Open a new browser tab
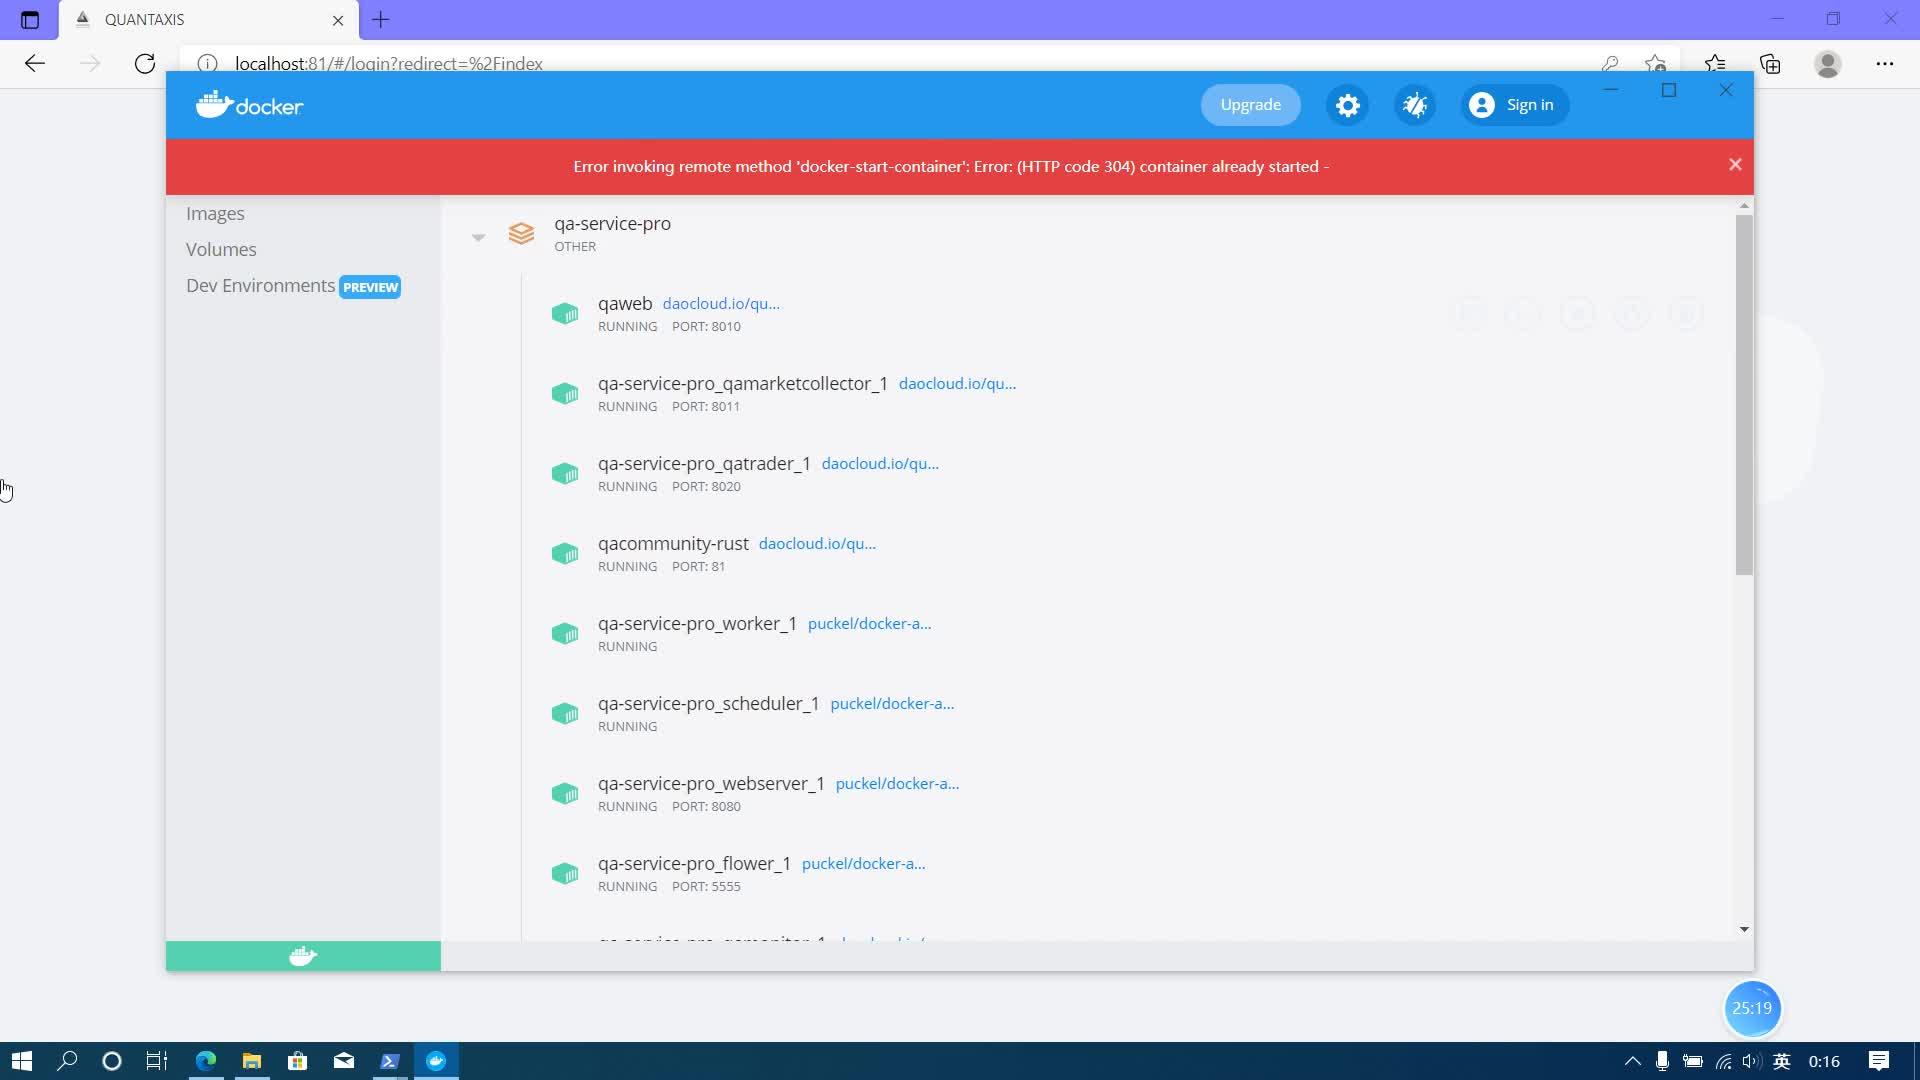 380,19
